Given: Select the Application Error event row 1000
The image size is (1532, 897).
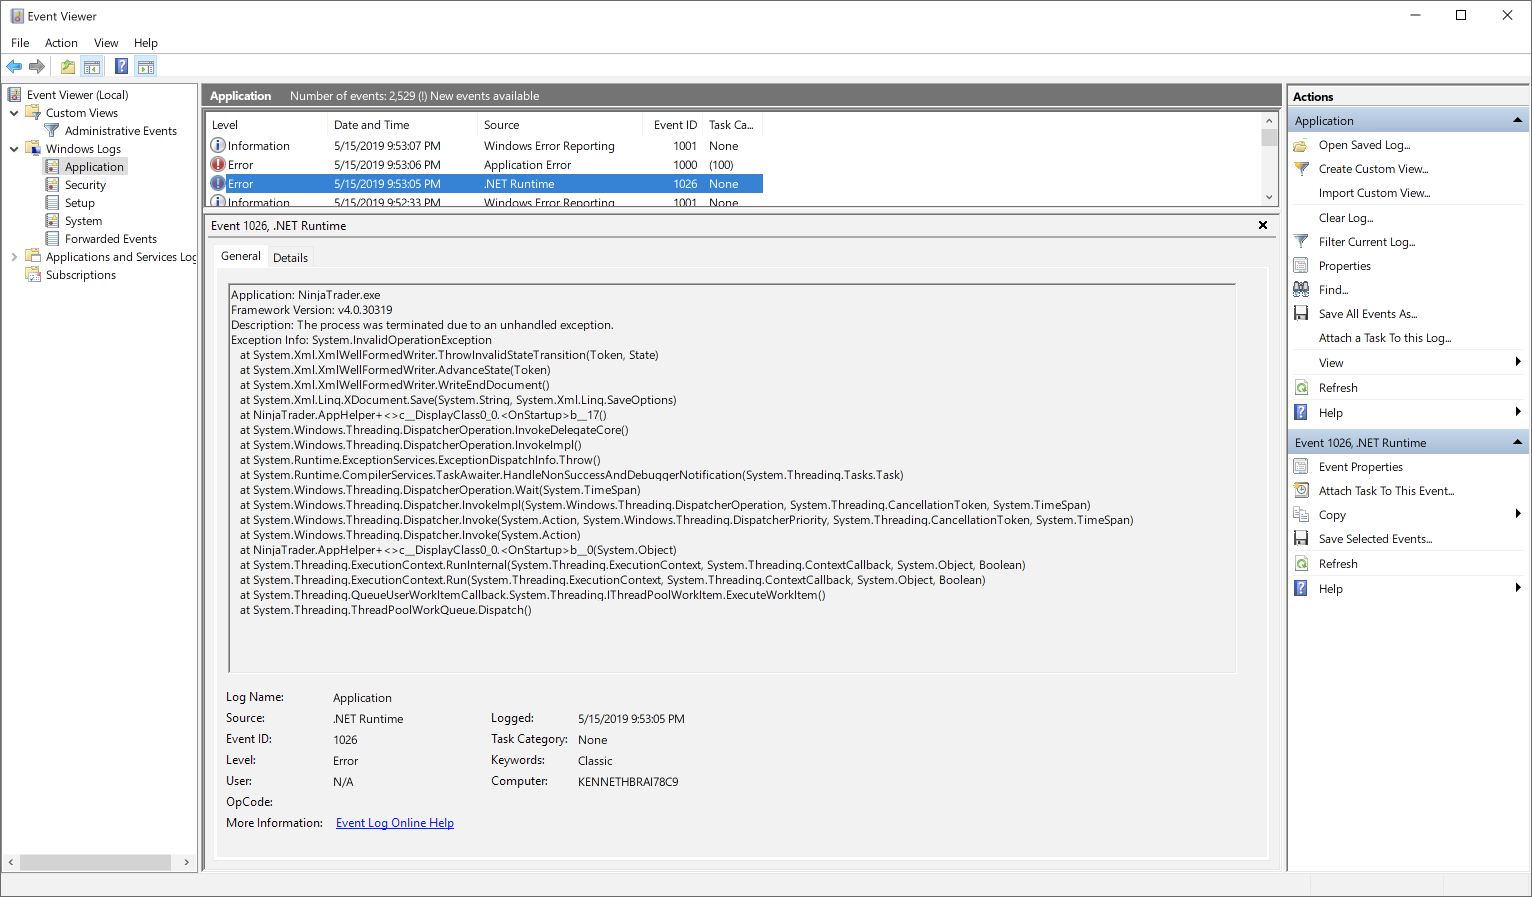Looking at the screenshot, I should tap(485, 165).
